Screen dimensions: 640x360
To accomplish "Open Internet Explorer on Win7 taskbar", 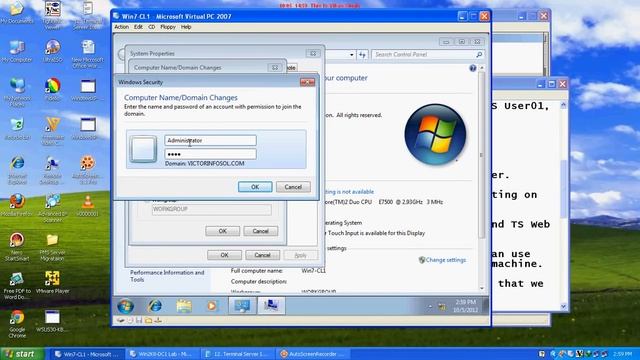I will [x=155, y=306].
